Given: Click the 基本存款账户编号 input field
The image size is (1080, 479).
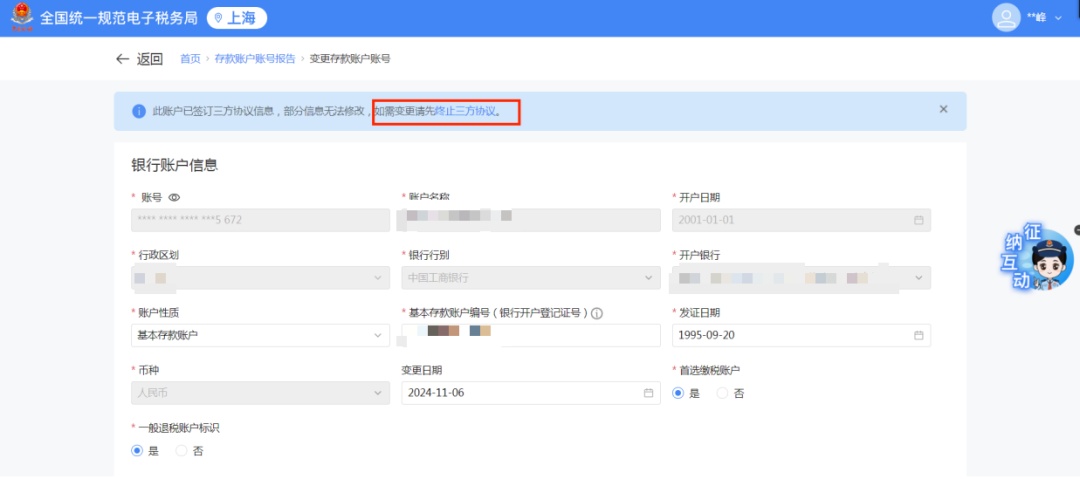Looking at the screenshot, I should tap(530, 335).
